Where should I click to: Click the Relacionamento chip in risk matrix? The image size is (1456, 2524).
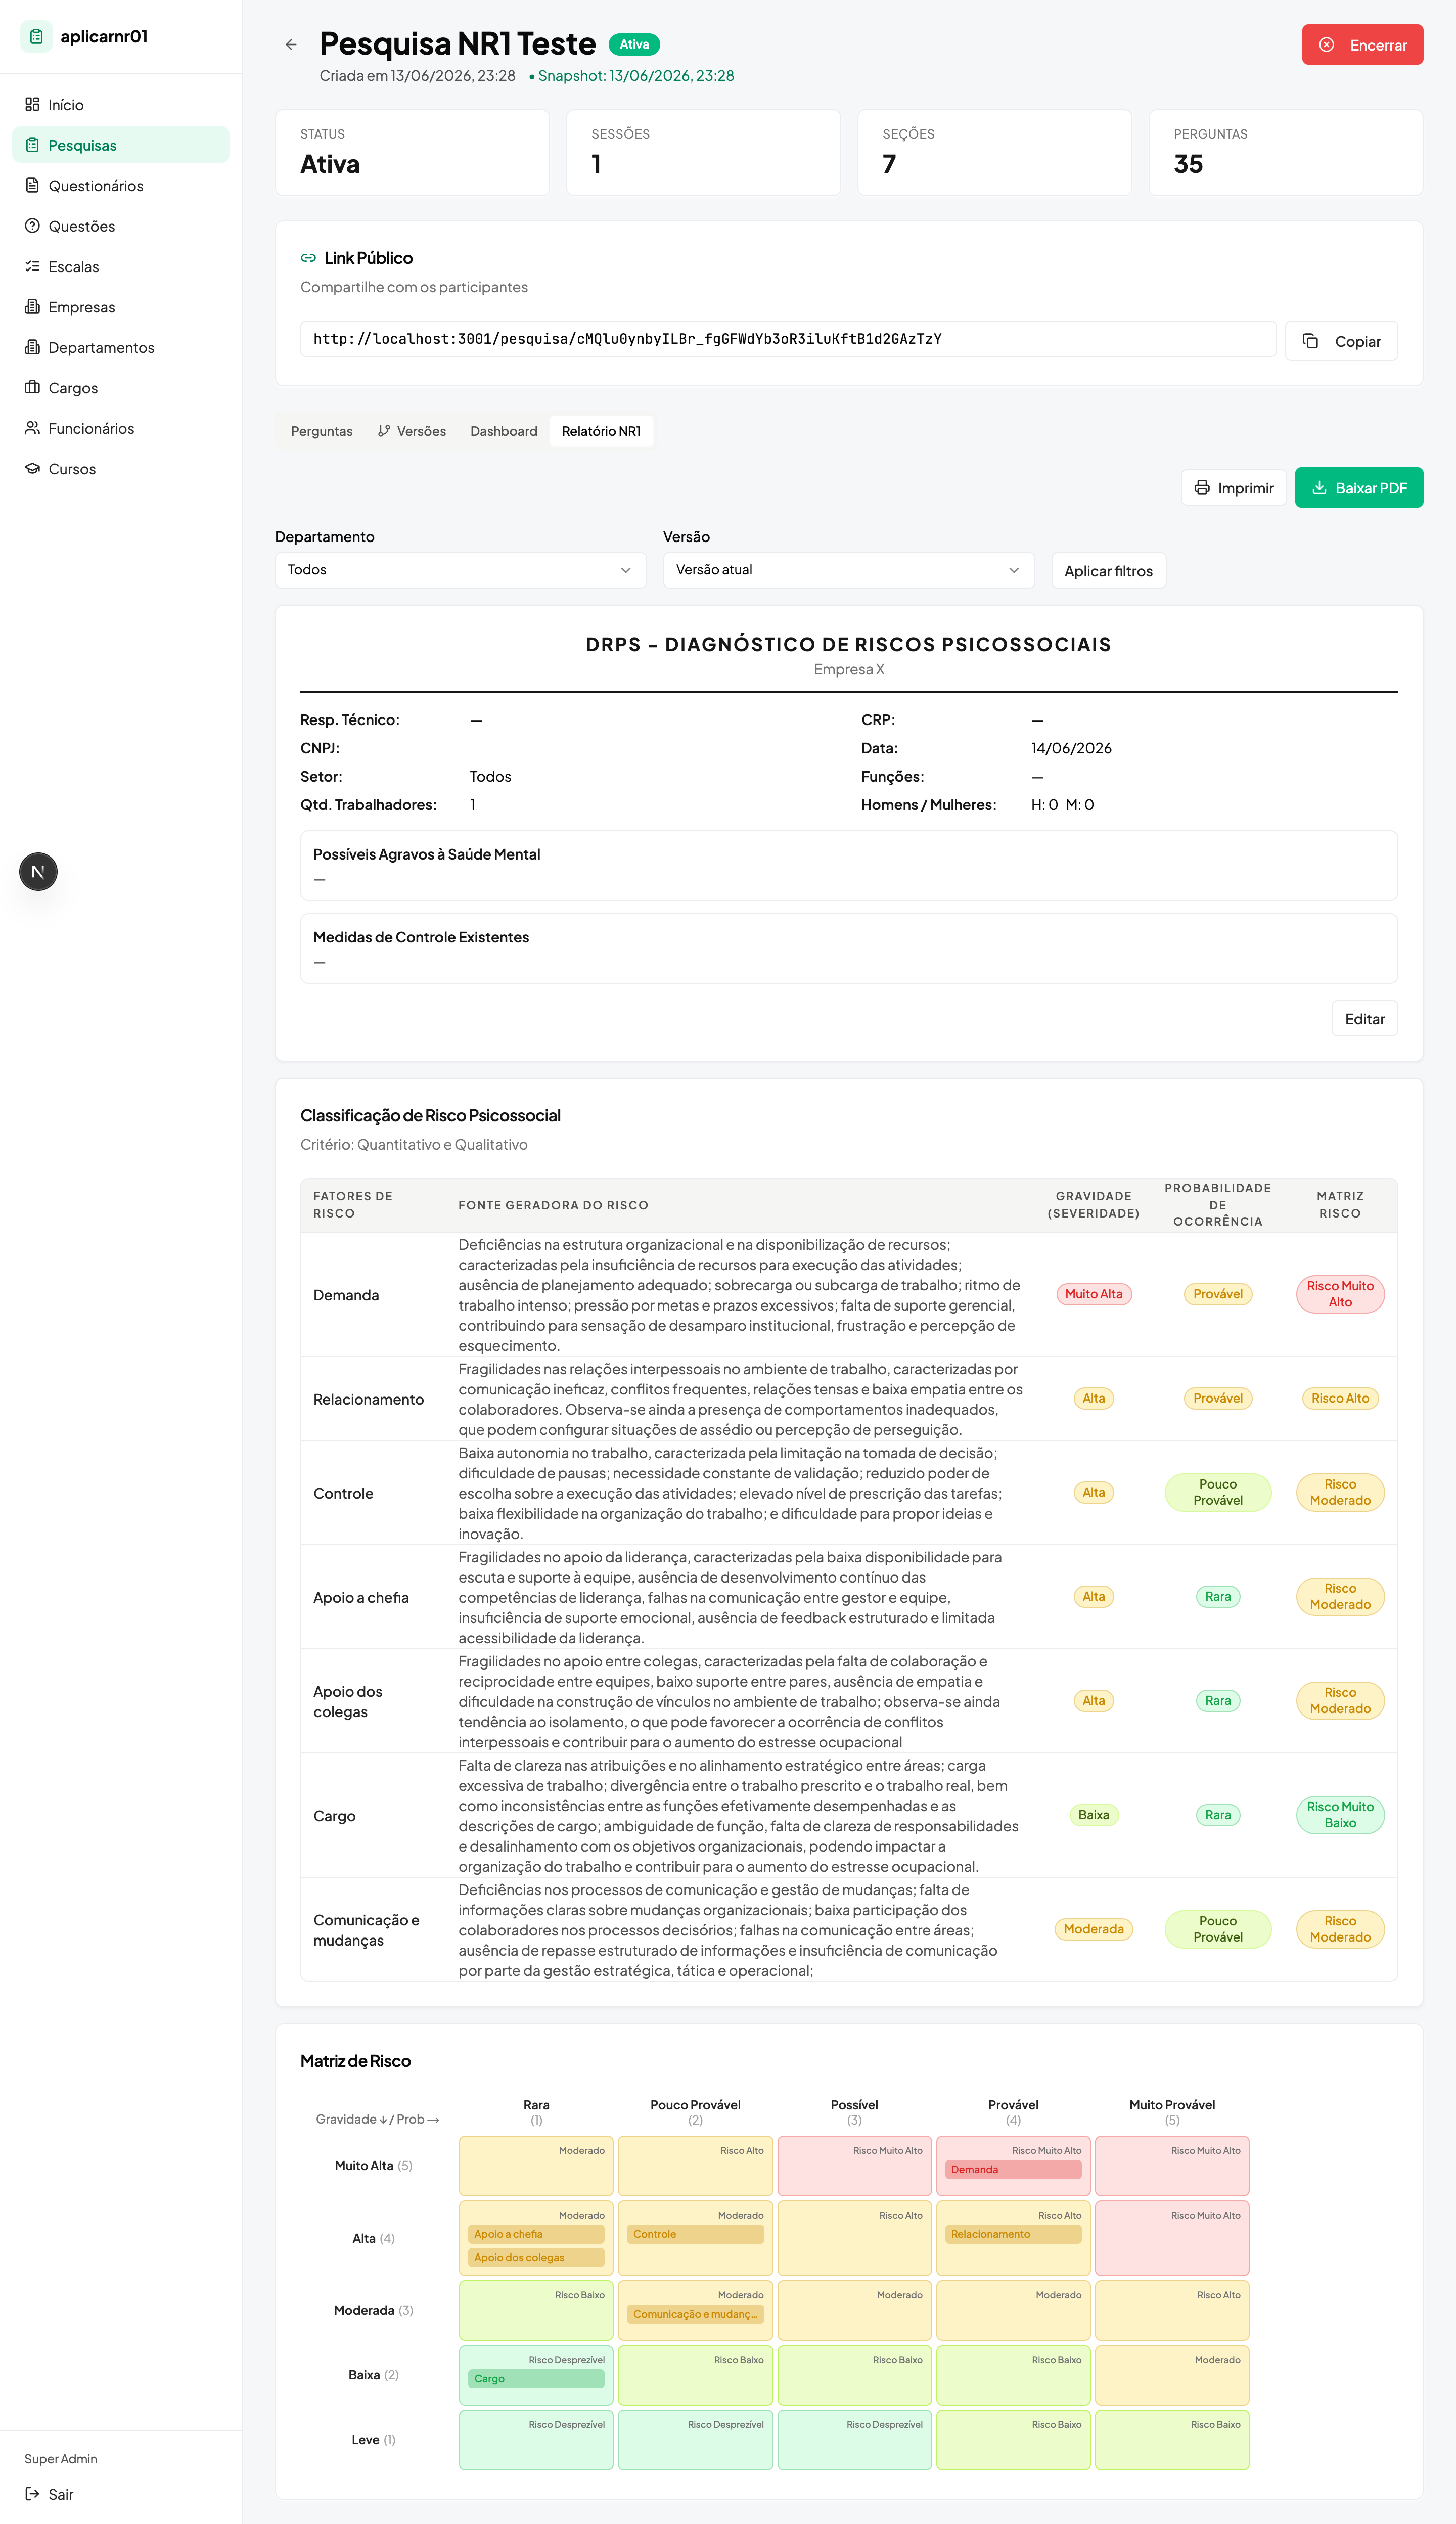point(1013,2234)
